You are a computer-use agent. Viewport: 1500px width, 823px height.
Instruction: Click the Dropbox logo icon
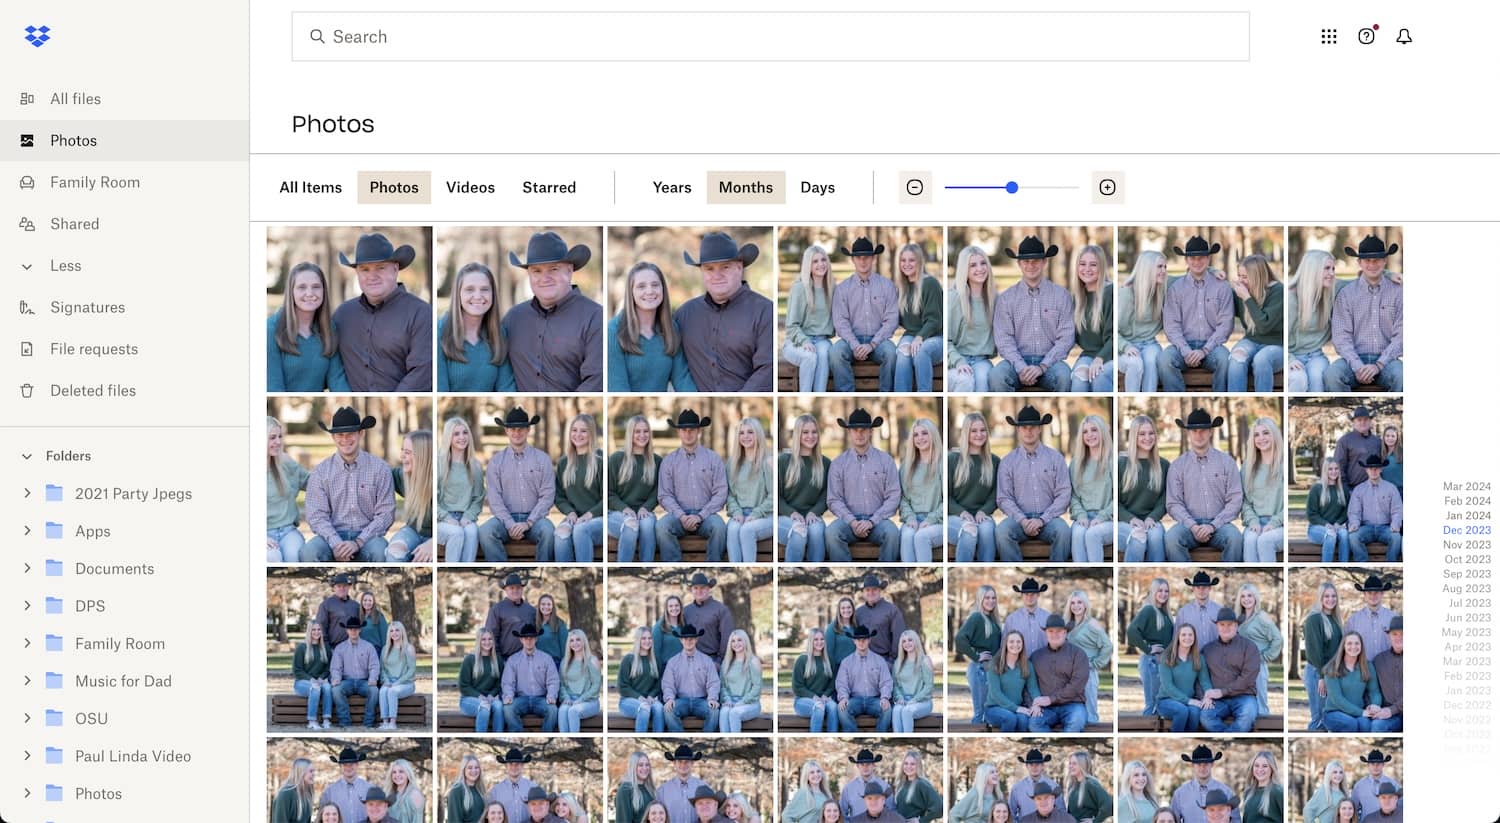click(37, 36)
